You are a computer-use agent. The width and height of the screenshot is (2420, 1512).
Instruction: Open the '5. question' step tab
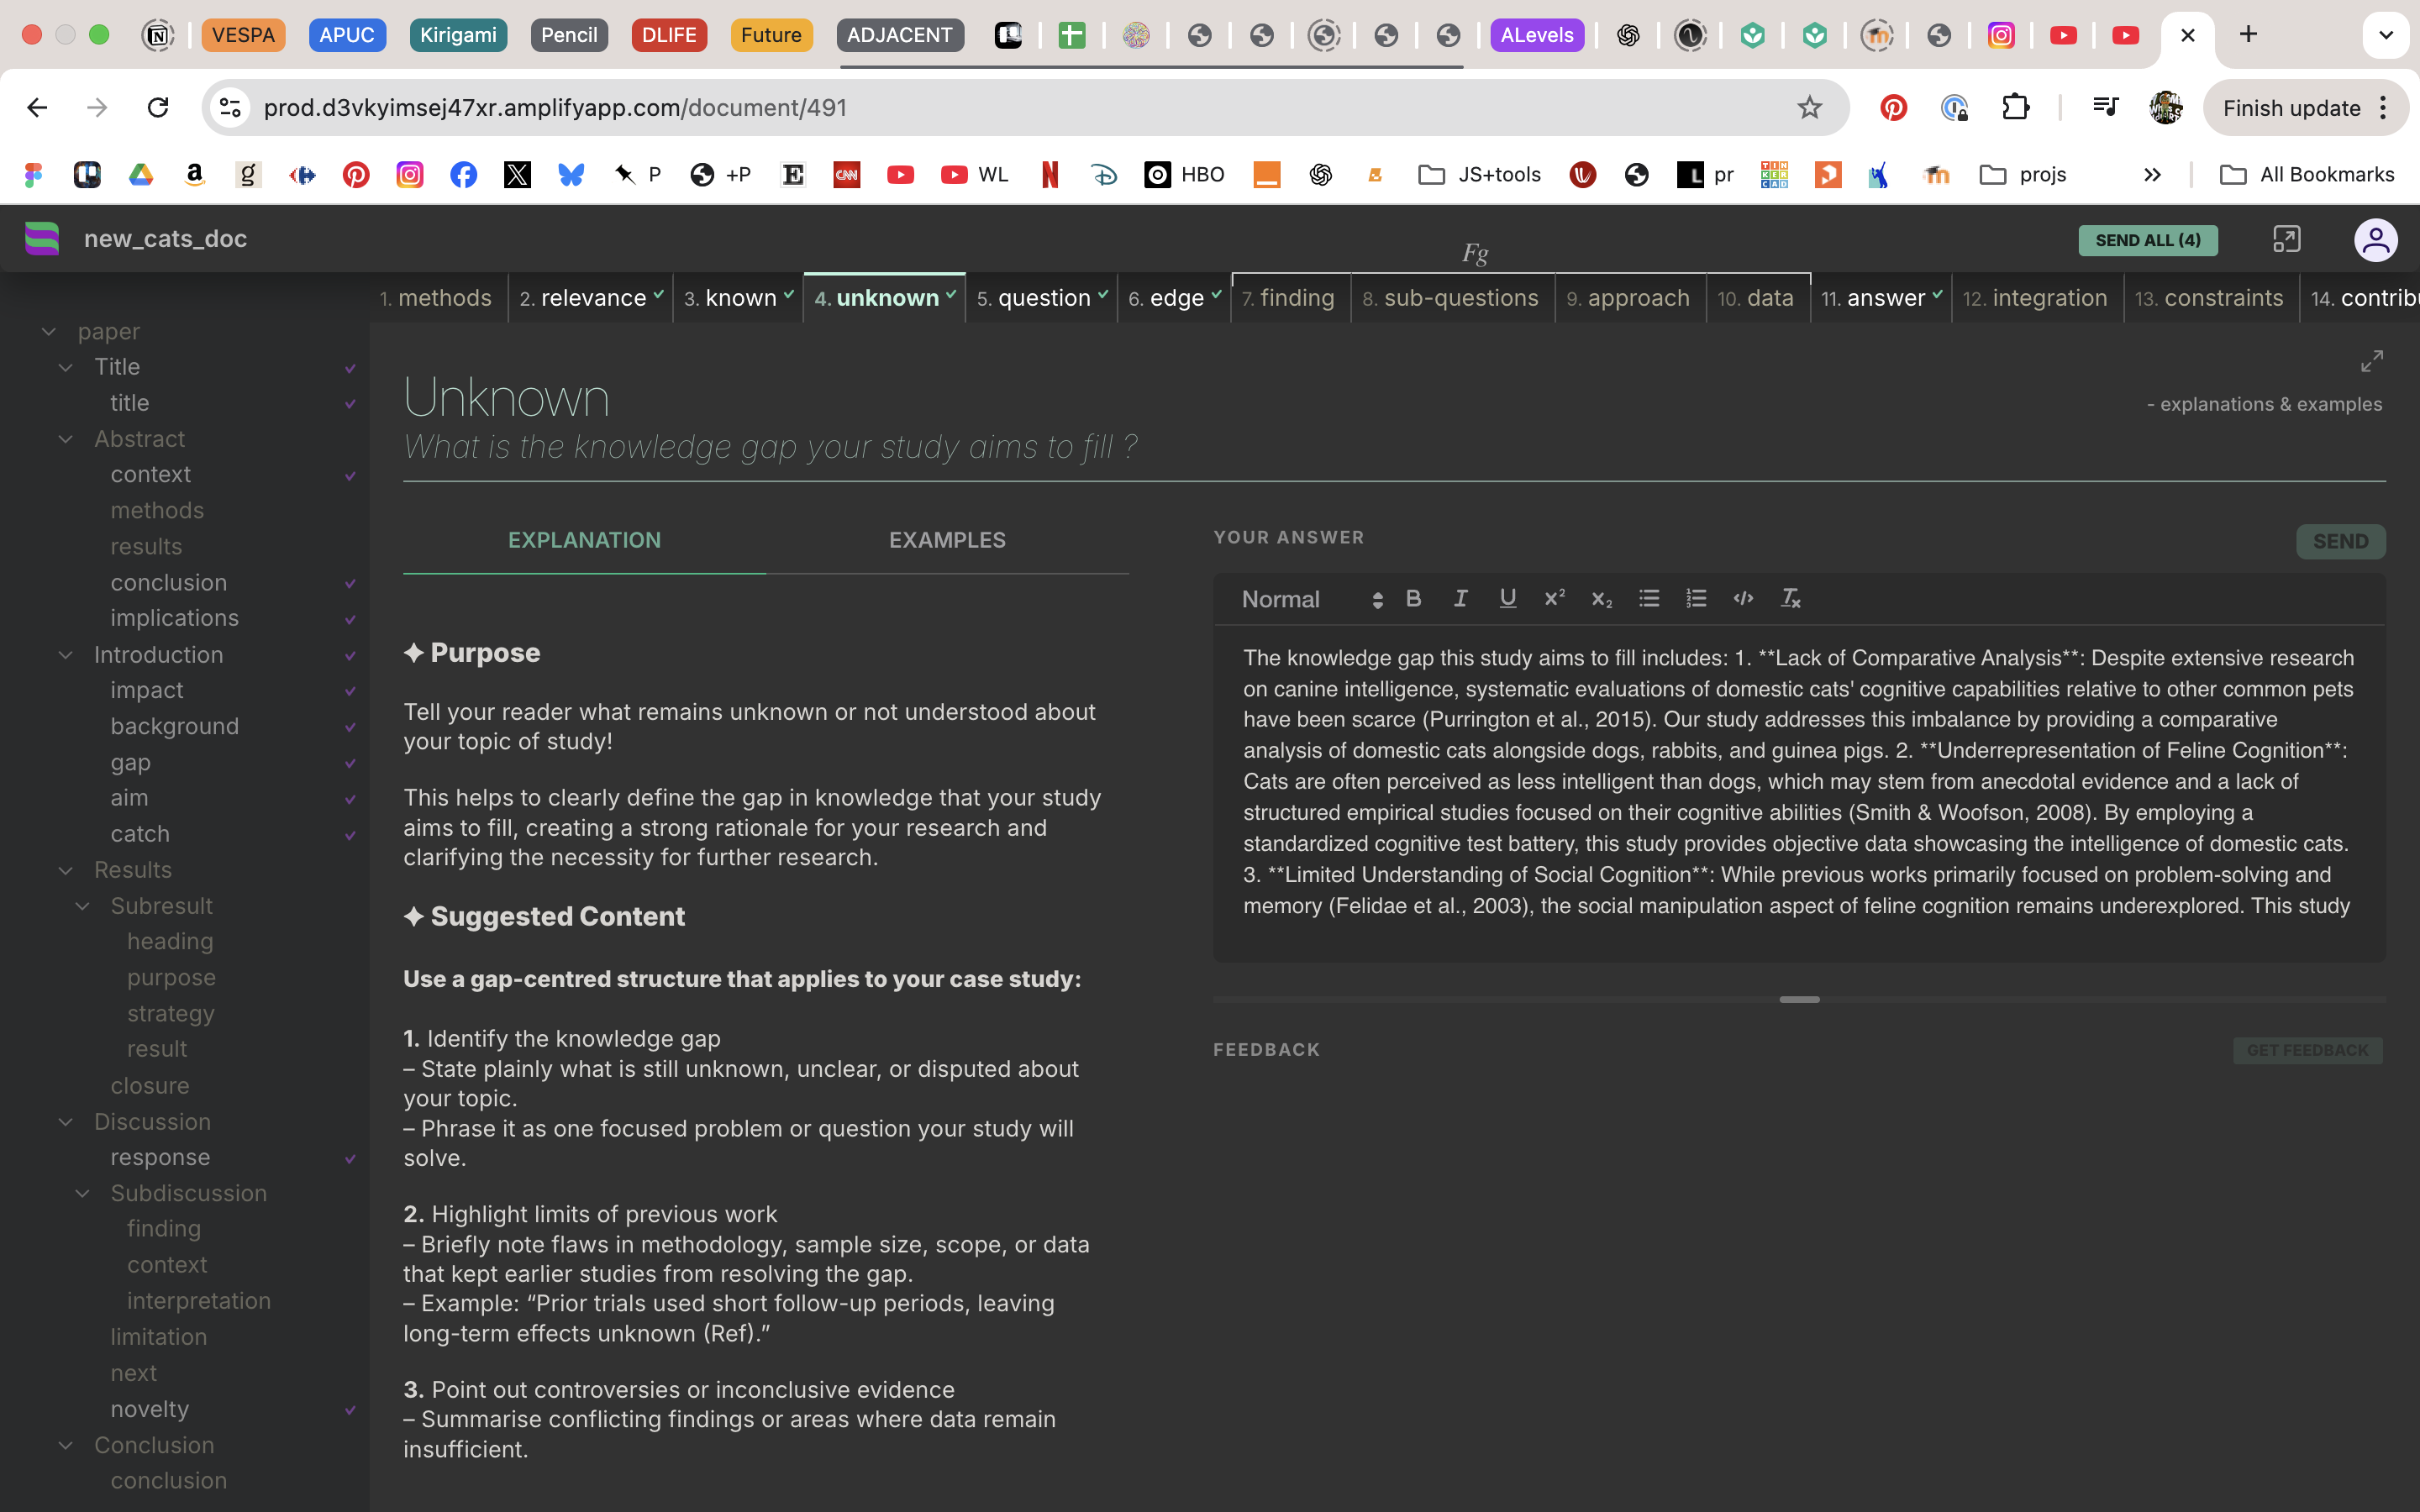coord(1041,298)
